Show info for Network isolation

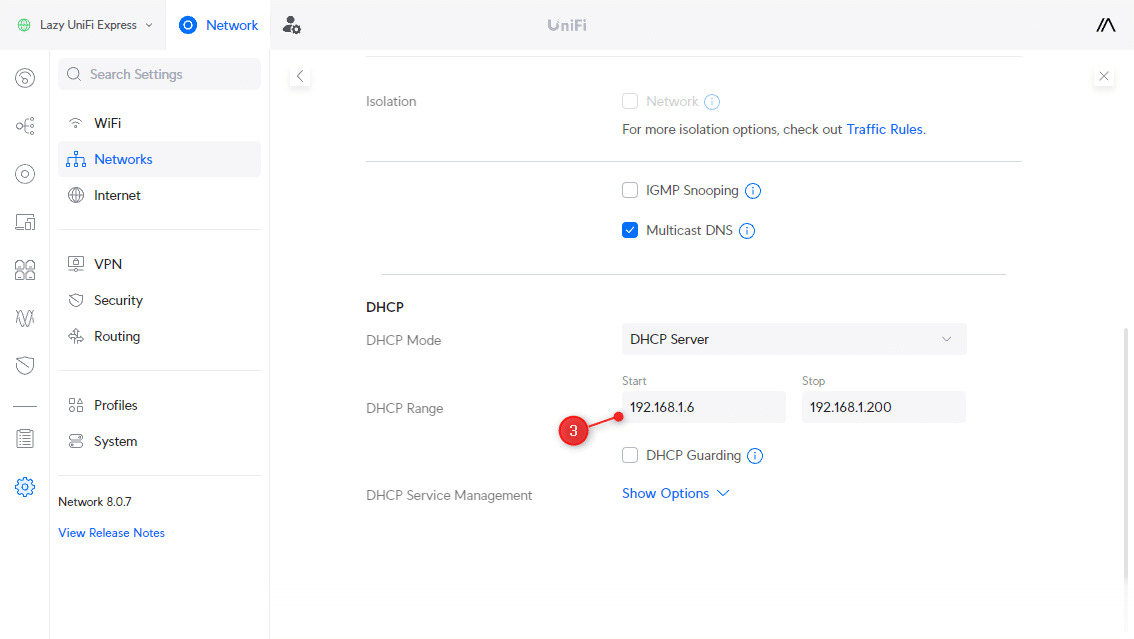[x=712, y=102]
